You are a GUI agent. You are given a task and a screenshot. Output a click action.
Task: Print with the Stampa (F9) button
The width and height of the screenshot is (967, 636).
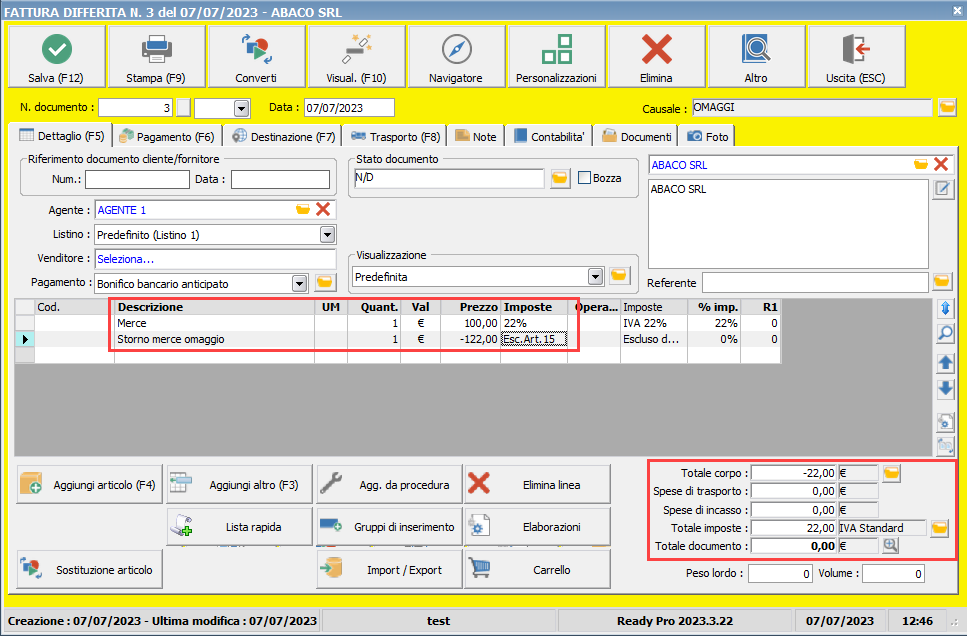tap(156, 57)
